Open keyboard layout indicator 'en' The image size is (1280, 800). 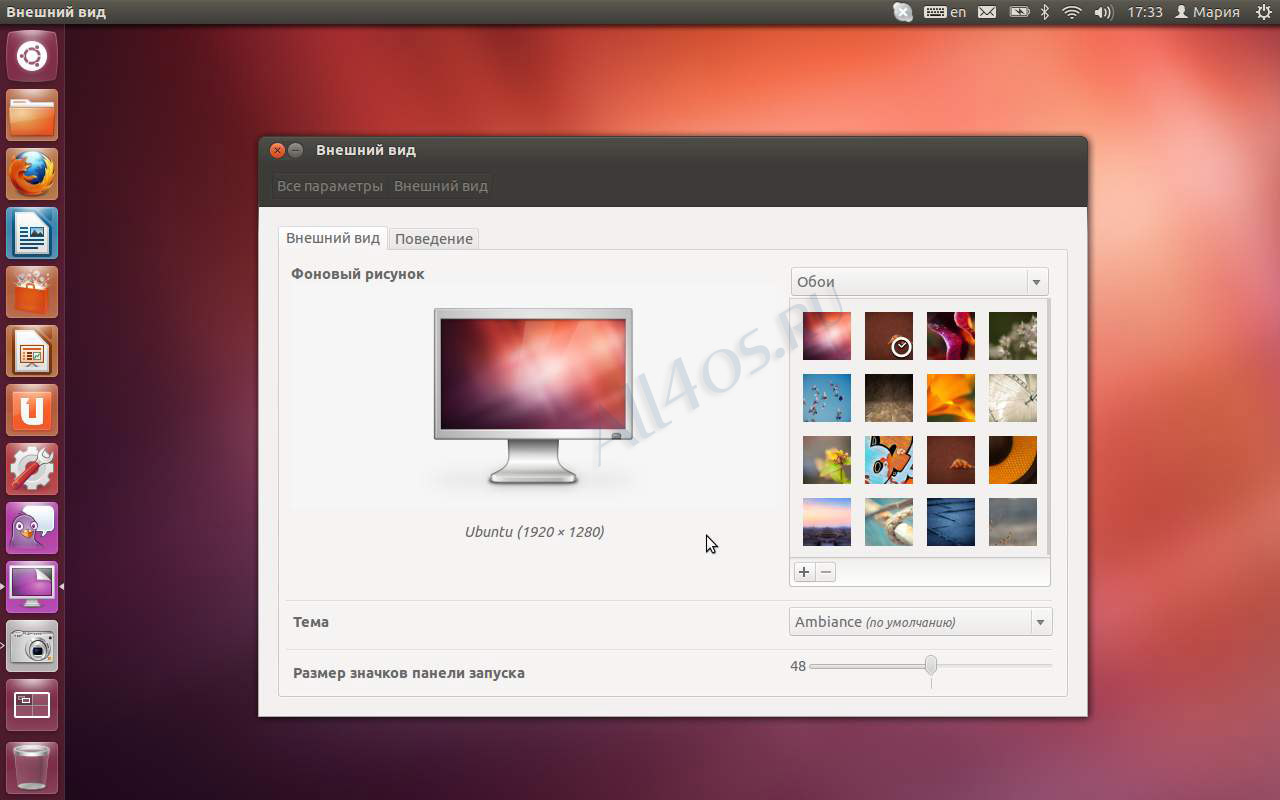coord(945,12)
